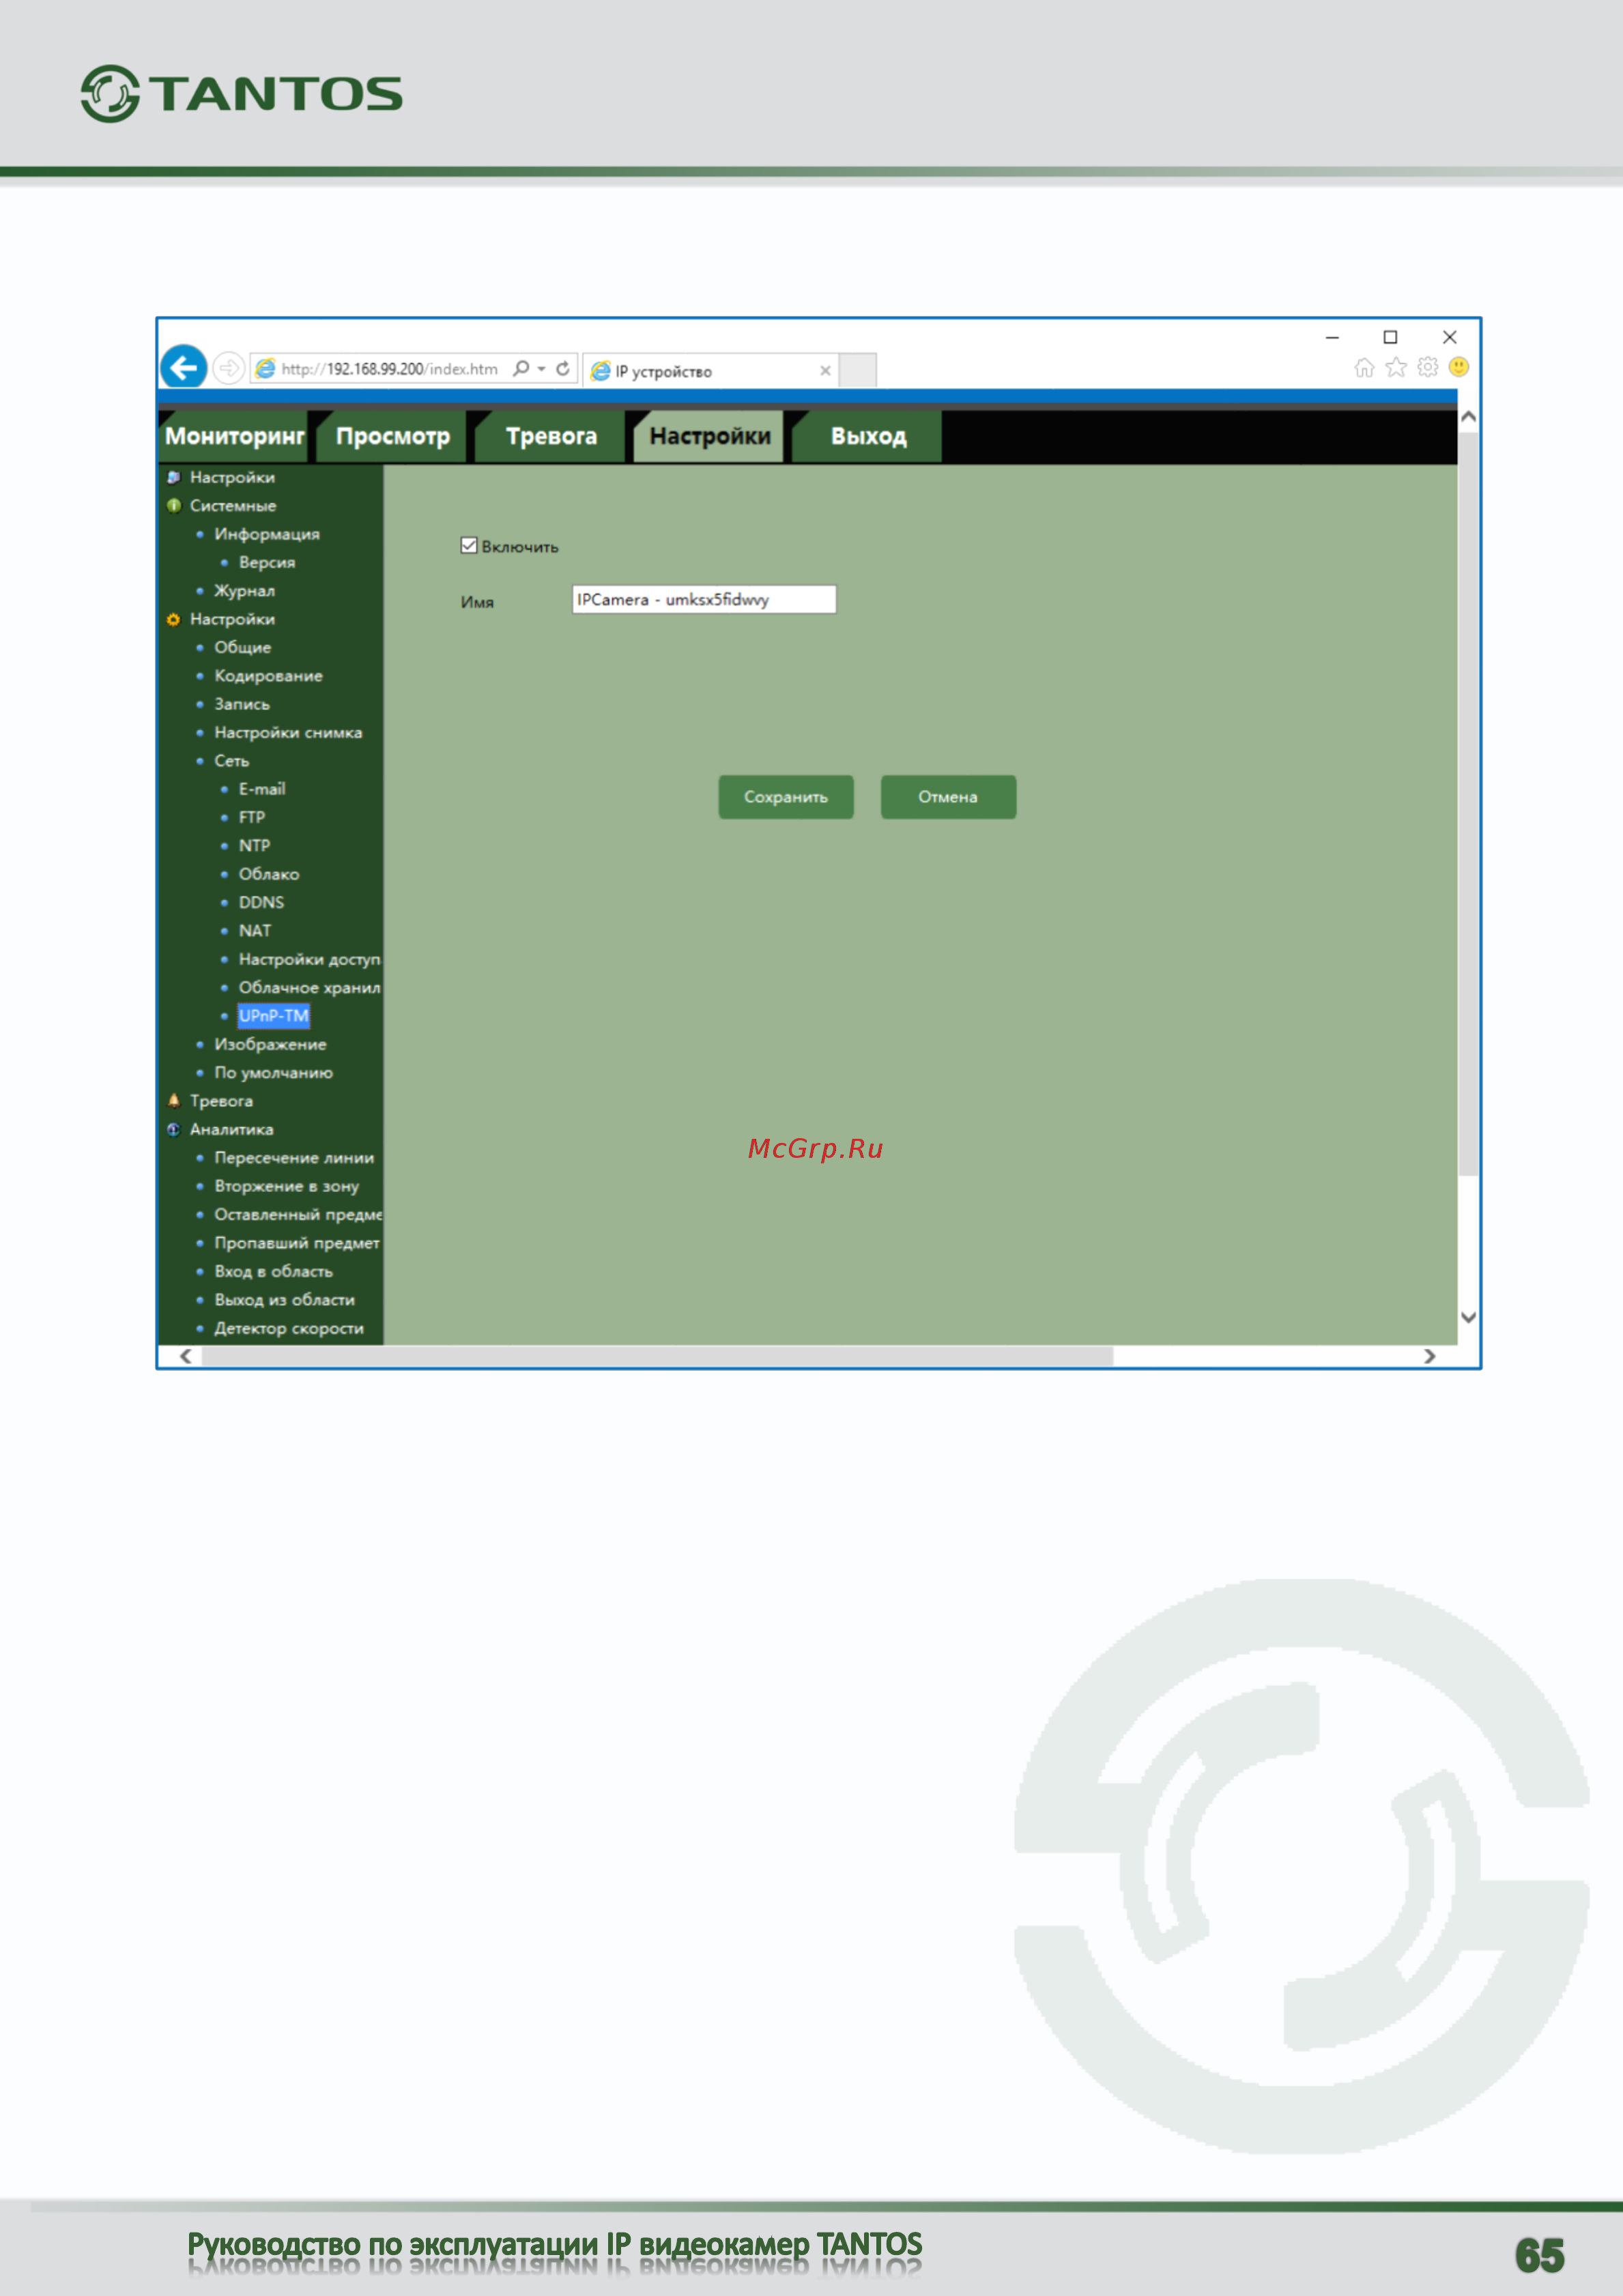Open Кодирование settings item
This screenshot has height=2296, width=1623.
click(x=268, y=676)
